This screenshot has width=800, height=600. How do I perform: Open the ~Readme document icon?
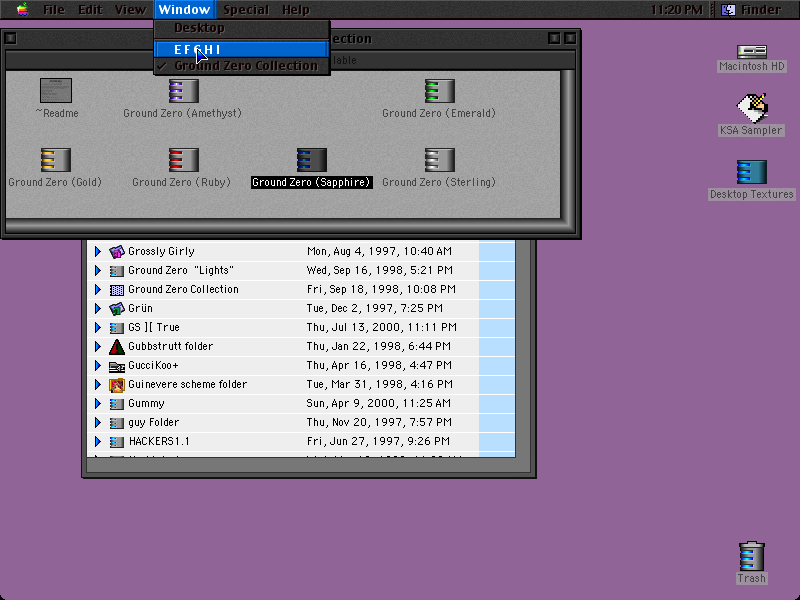pos(56,90)
